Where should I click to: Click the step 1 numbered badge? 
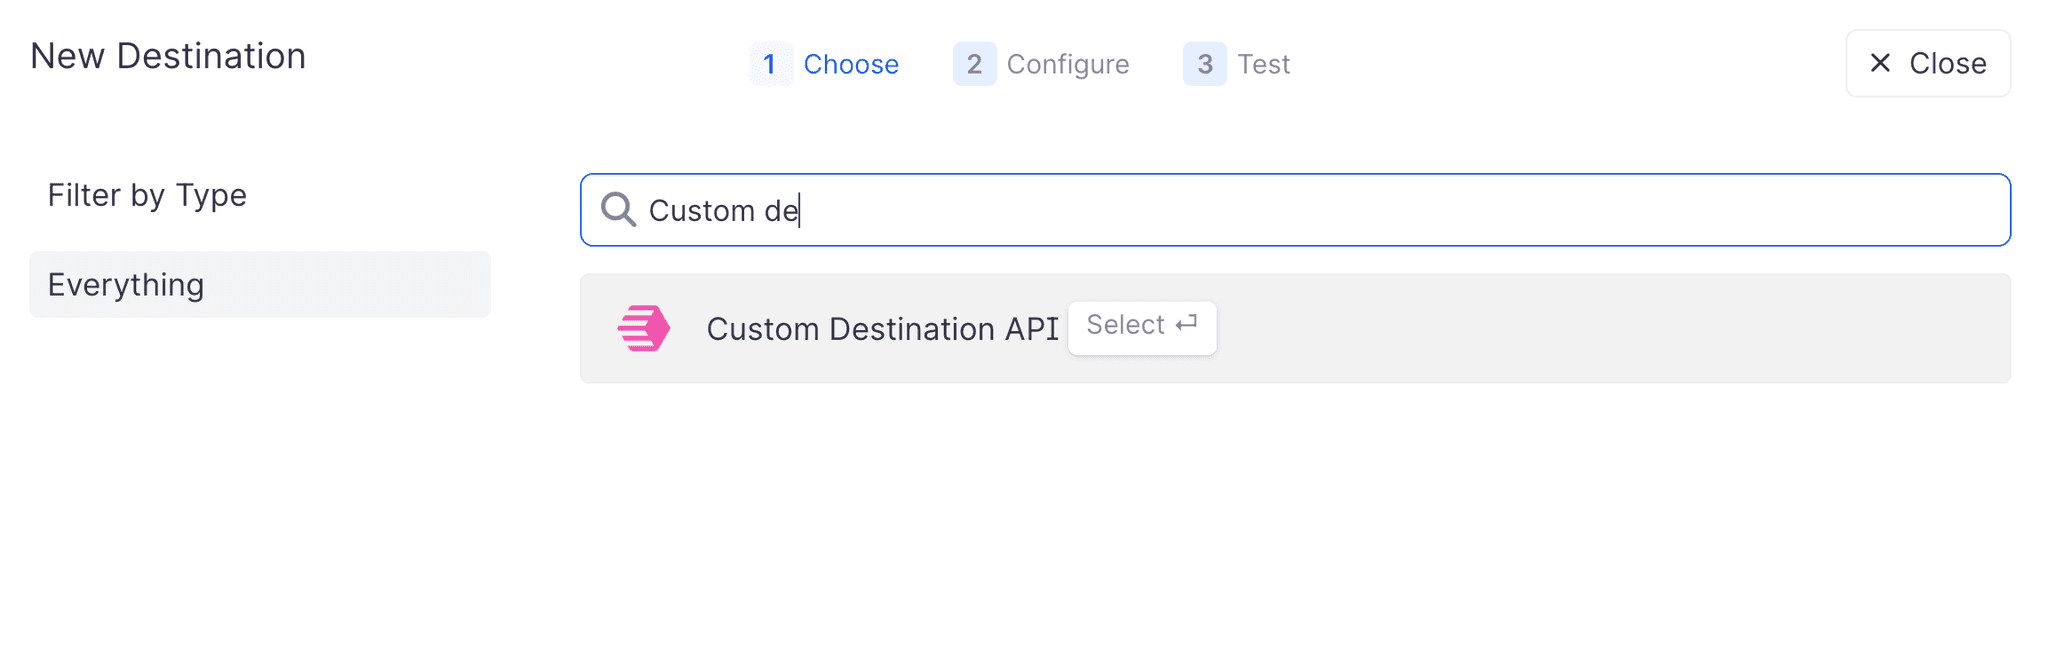pos(770,64)
